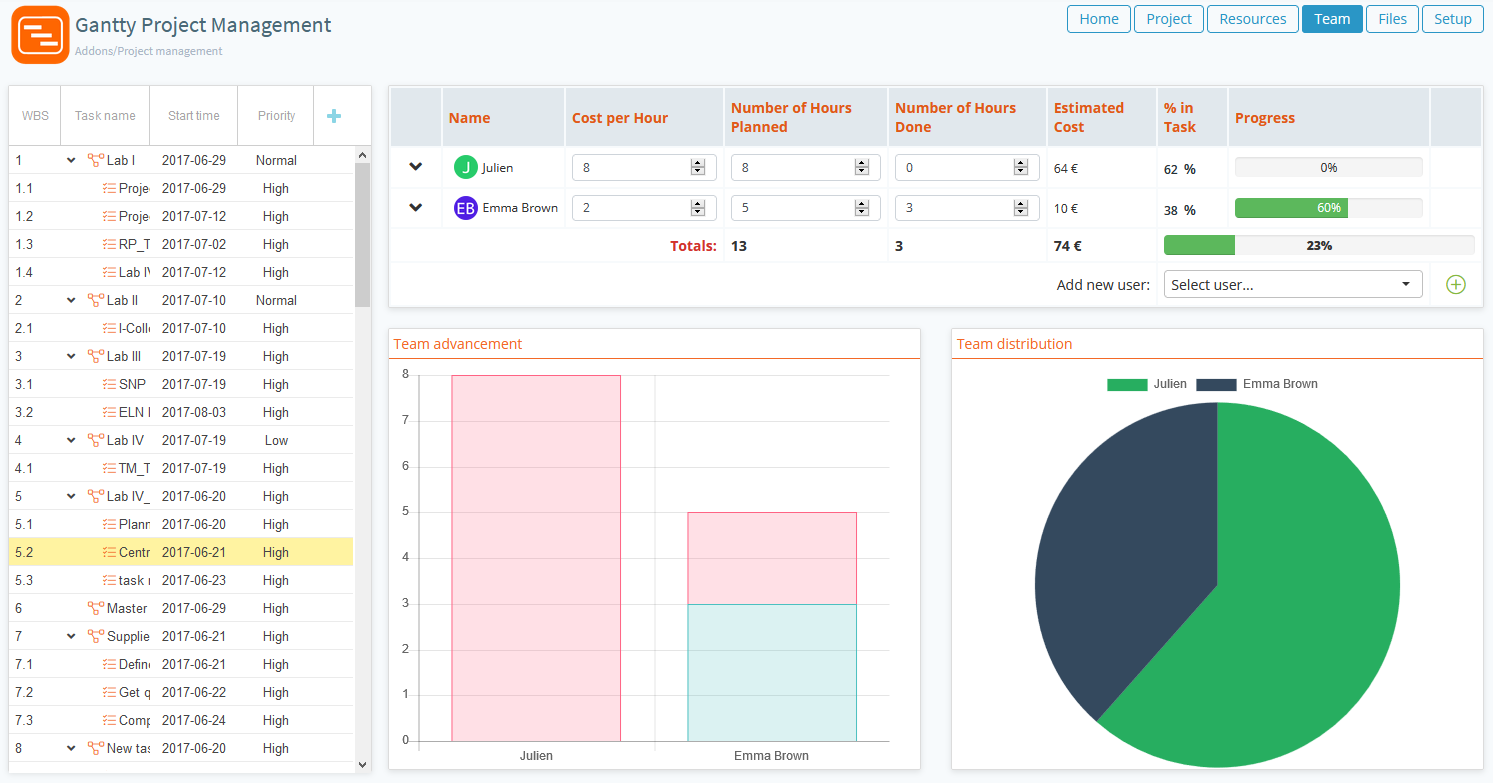Click the task icon in row 1.2
This screenshot has width=1493, height=783.
[x=109, y=216]
